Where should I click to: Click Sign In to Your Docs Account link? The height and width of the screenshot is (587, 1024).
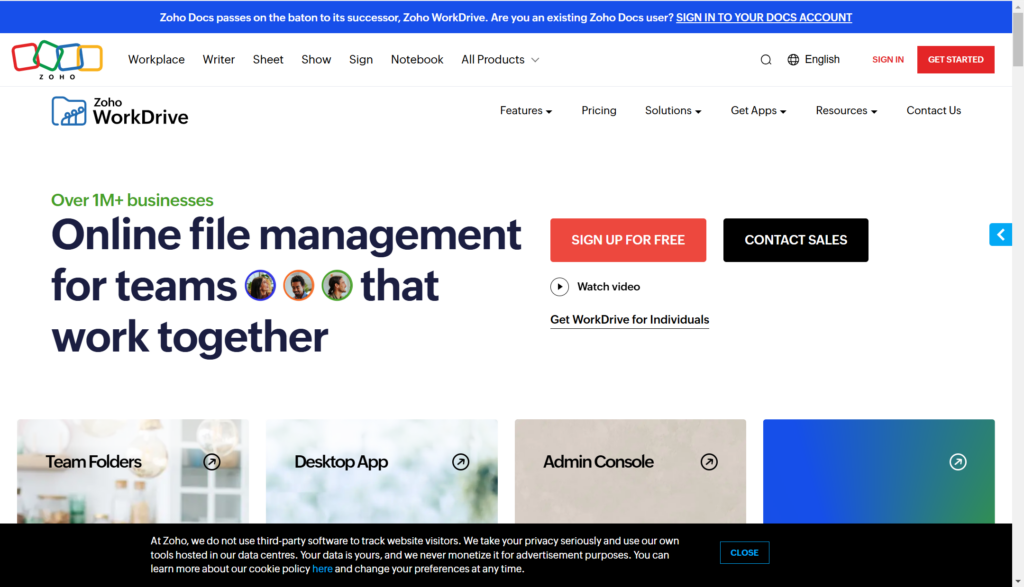click(x=763, y=18)
